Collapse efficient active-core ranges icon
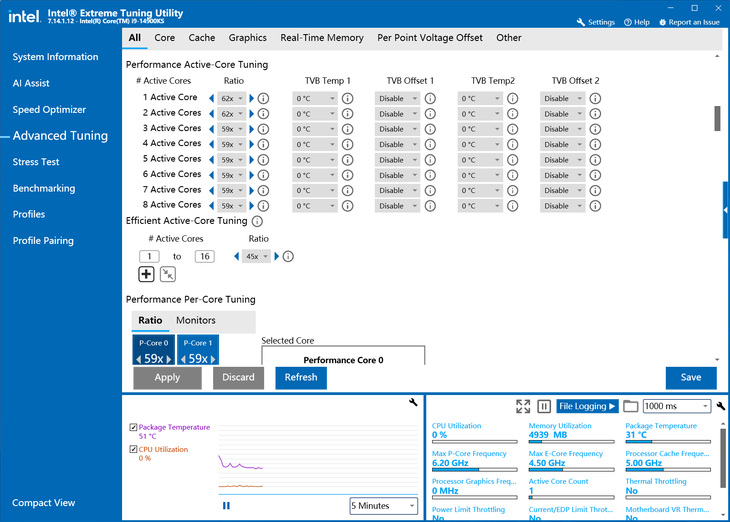Viewport: 730px width, 522px height. click(168, 274)
